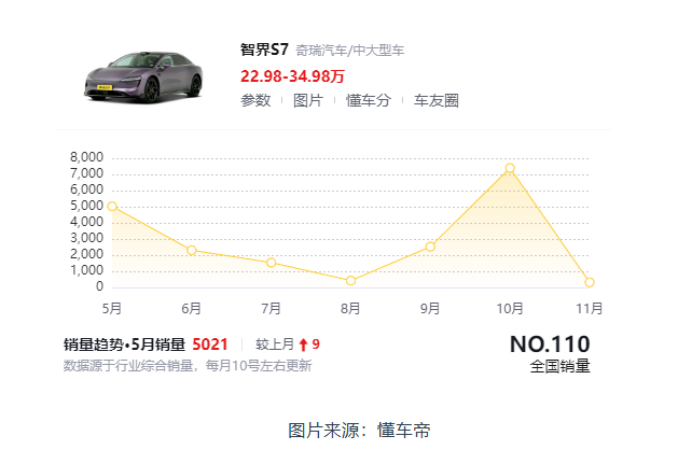Viewport: 692px width, 450px height.
Task: Select the 8月 data point on chart
Action: coord(350,281)
